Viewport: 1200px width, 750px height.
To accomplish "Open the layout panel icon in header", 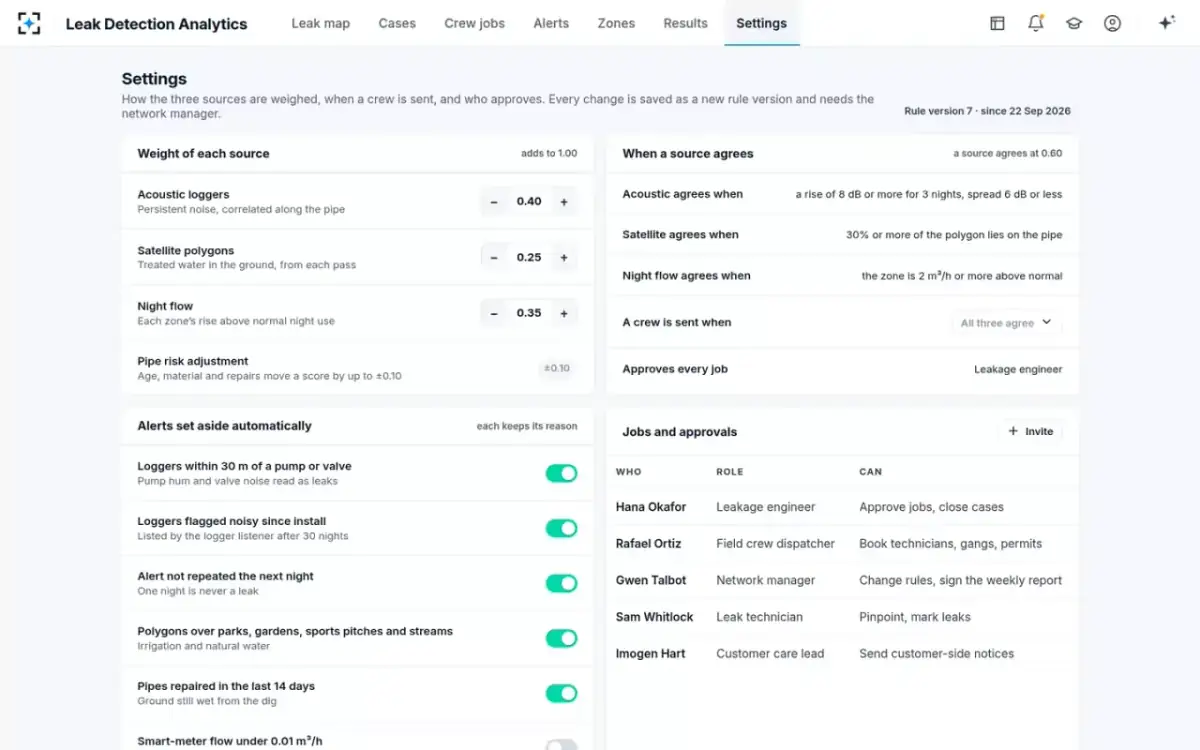I will click(x=997, y=23).
